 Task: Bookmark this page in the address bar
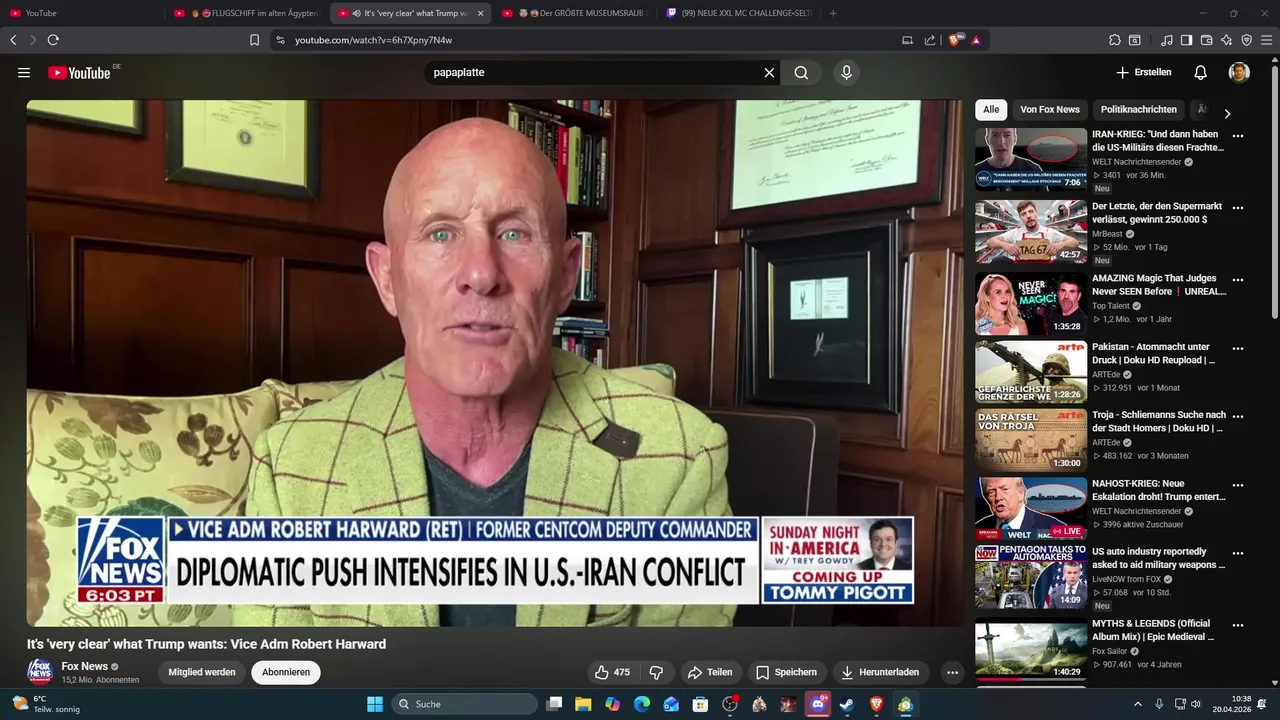[254, 40]
